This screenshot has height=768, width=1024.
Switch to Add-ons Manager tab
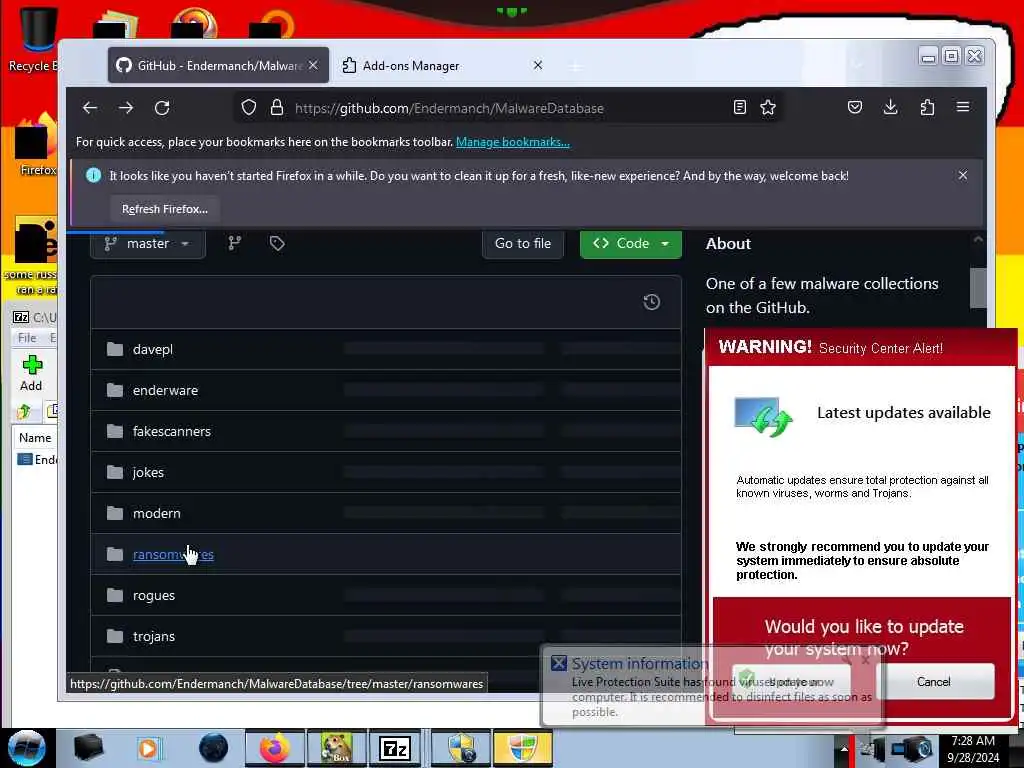(443, 65)
